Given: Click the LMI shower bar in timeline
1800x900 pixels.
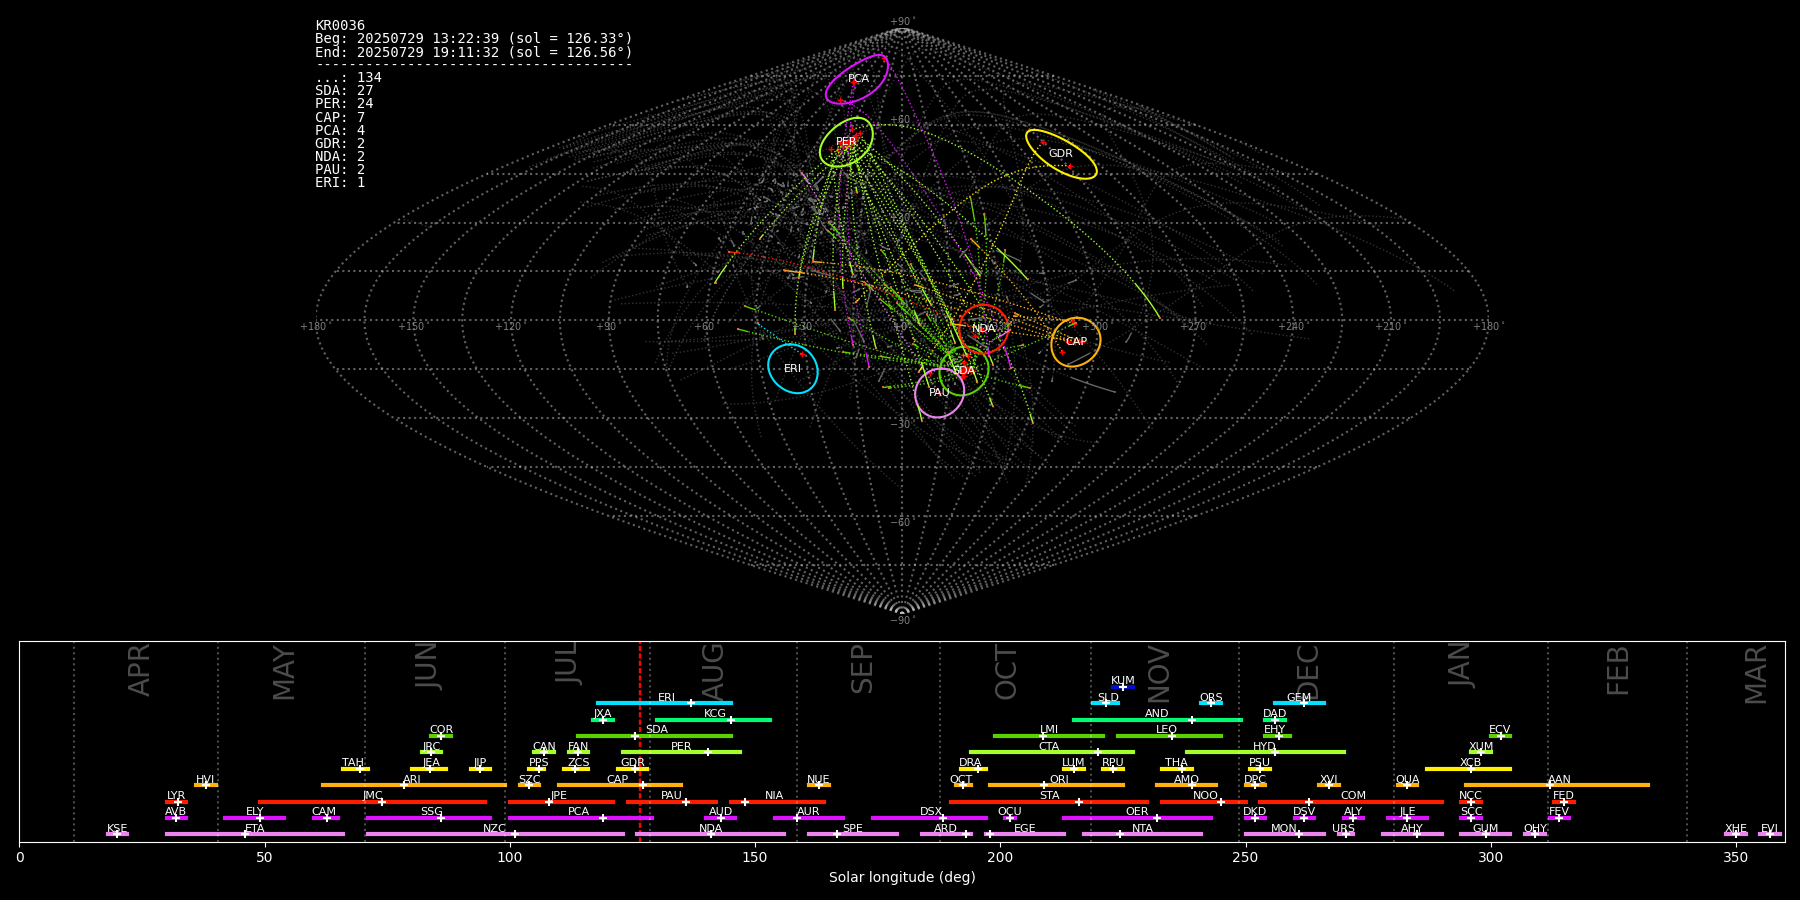Looking at the screenshot, I should pyautogui.click(x=1049, y=736).
